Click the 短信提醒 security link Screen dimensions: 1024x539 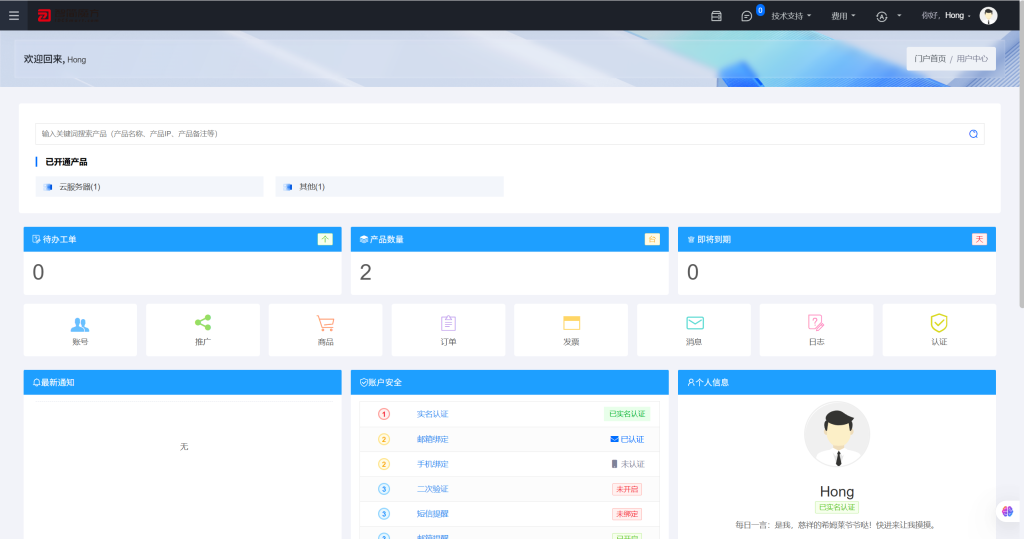432,514
